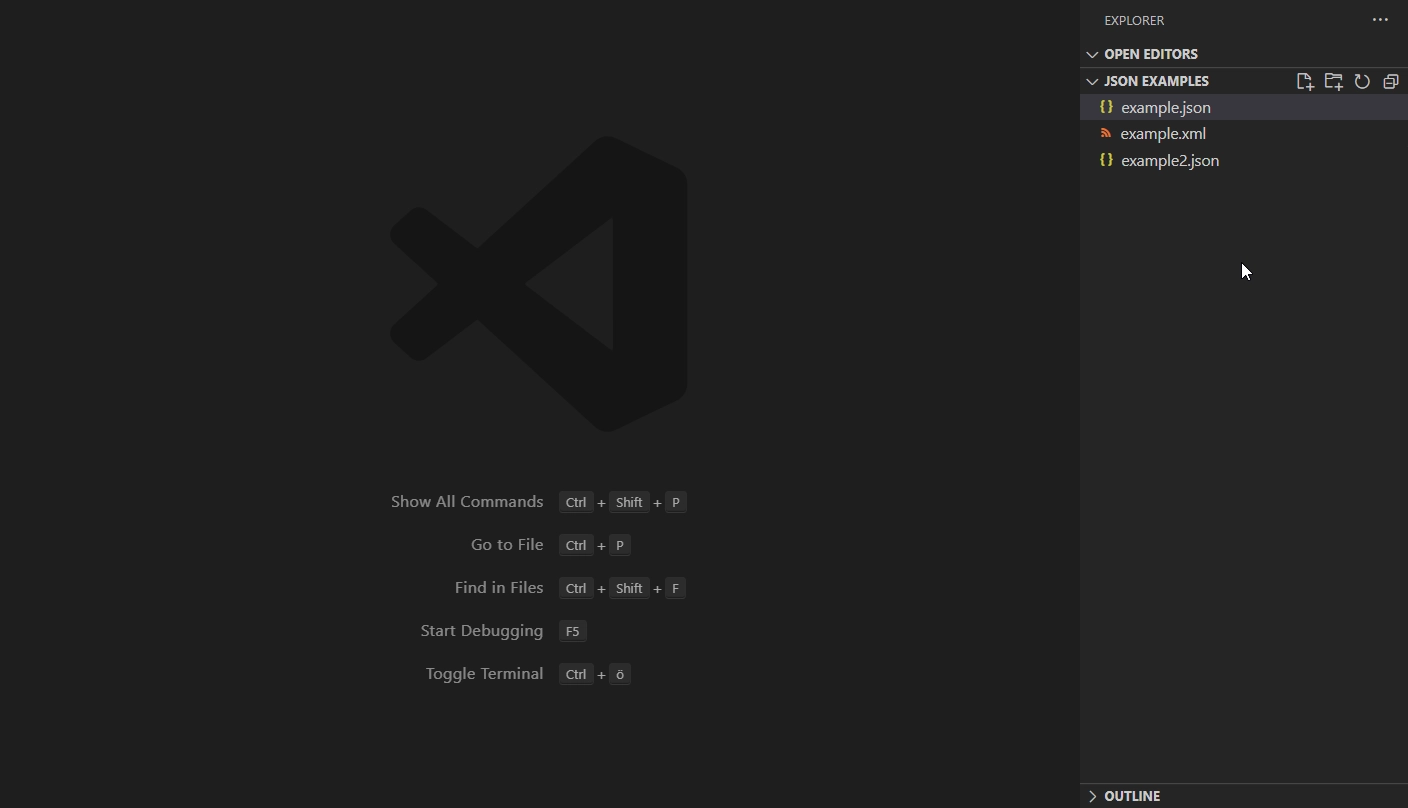Click the F key in Find in Files shortcut

pyautogui.click(x=676, y=588)
